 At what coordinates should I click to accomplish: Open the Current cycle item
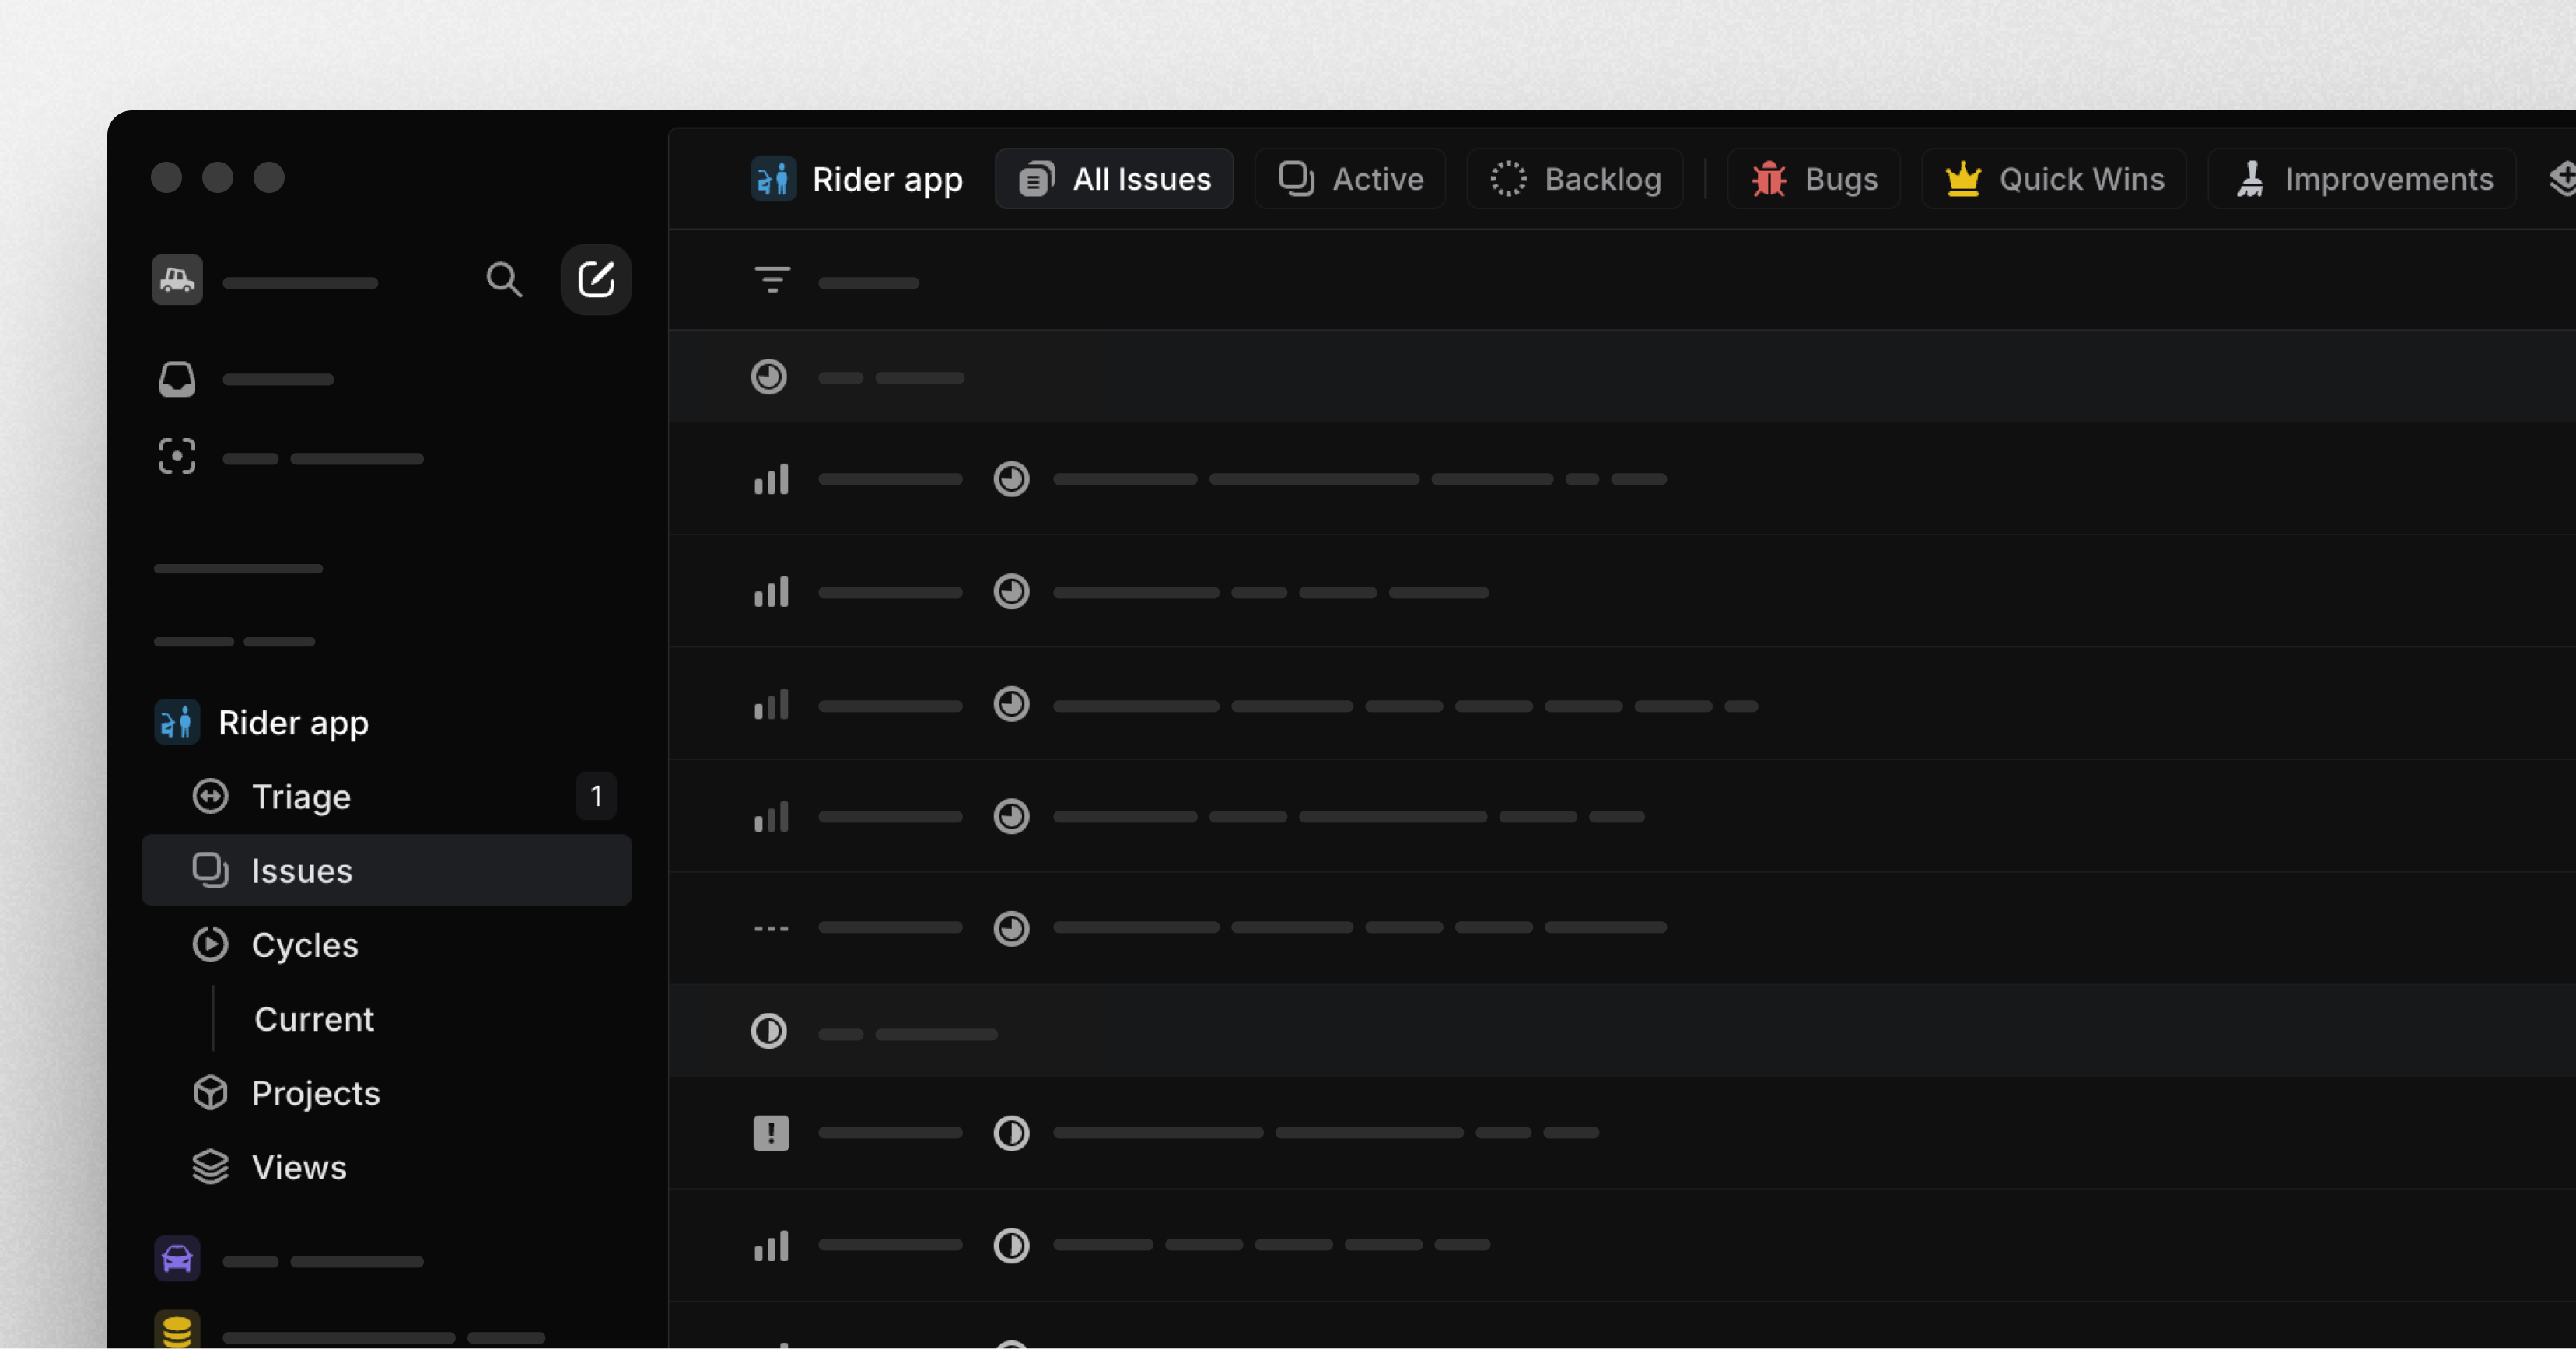[x=314, y=1019]
